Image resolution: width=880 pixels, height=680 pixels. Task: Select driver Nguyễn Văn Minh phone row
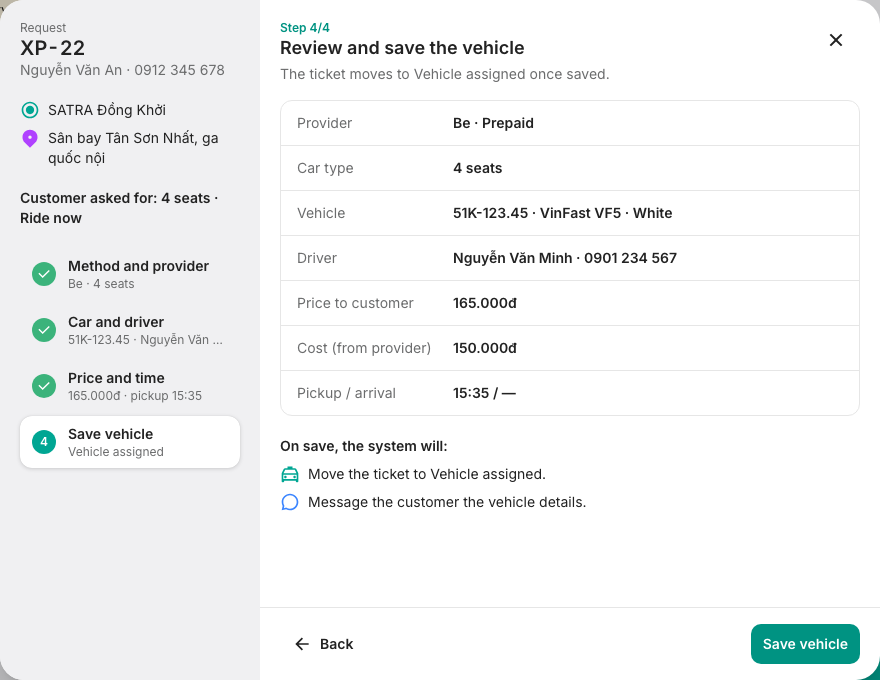click(565, 258)
